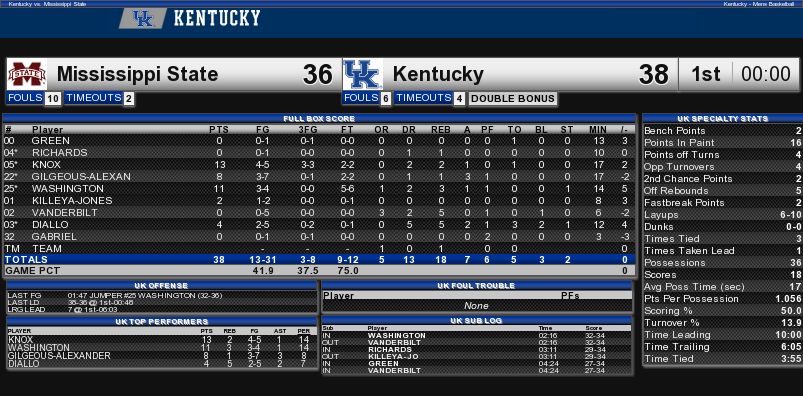The width and height of the screenshot is (803, 396).
Task: Open the UK SPECIALTY STATS panel header
Action: click(722, 118)
